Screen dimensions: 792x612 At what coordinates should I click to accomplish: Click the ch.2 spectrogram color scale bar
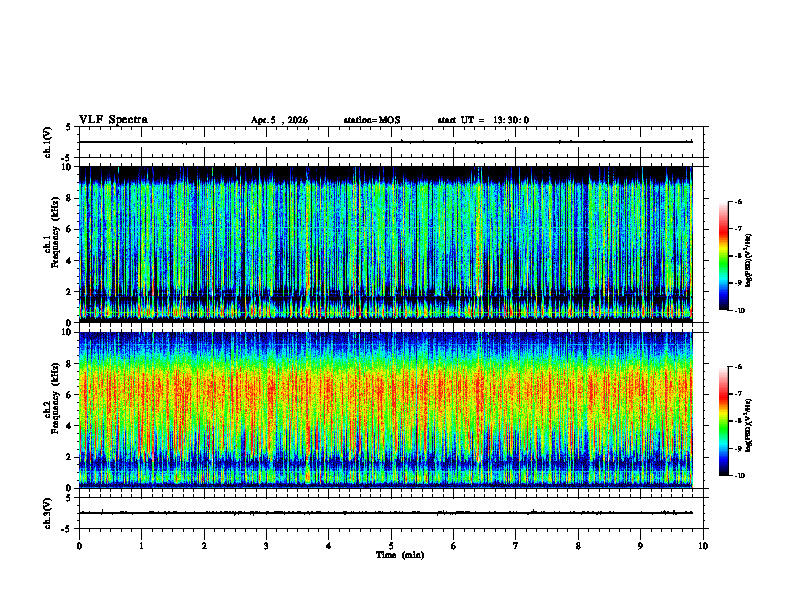[x=723, y=421]
